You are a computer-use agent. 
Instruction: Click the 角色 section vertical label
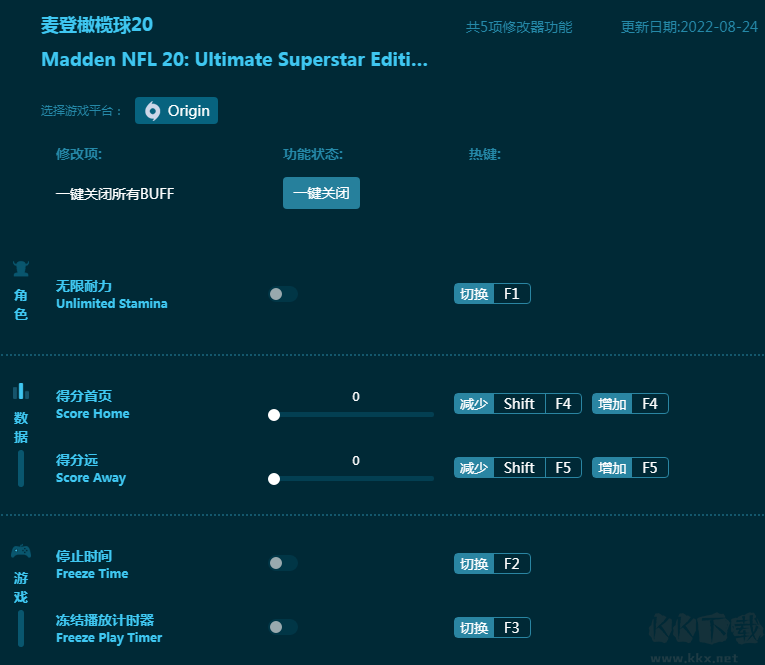pos(21,304)
